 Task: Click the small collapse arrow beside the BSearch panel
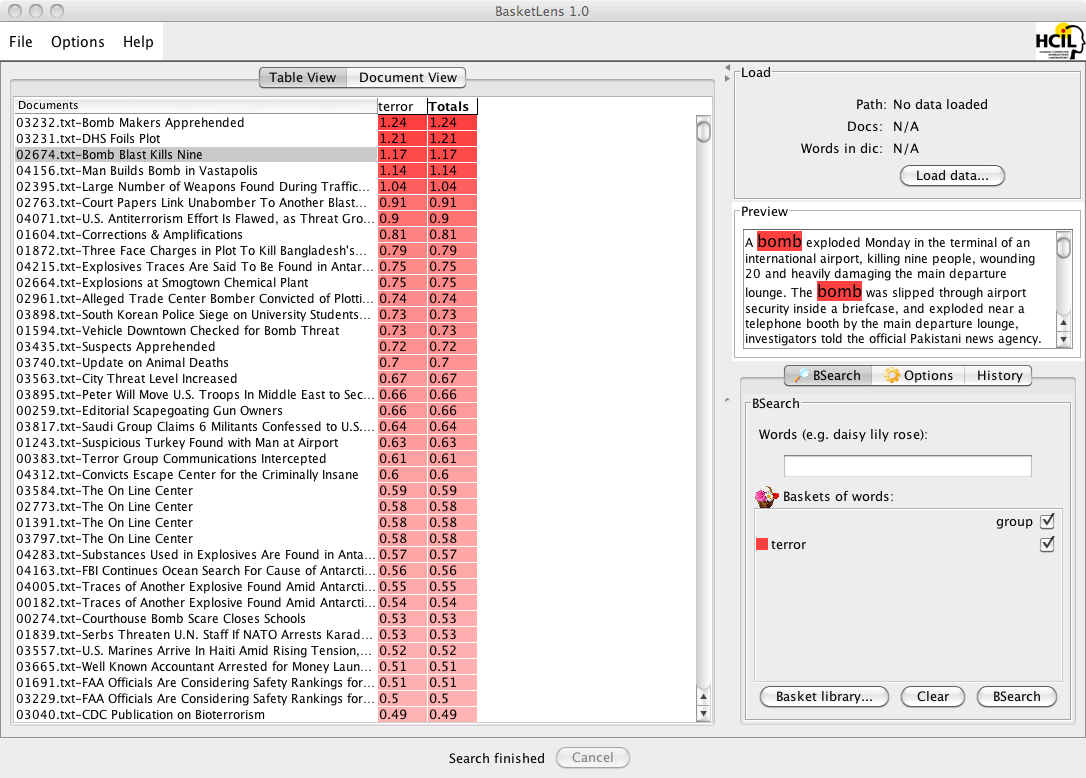pyautogui.click(x=727, y=400)
